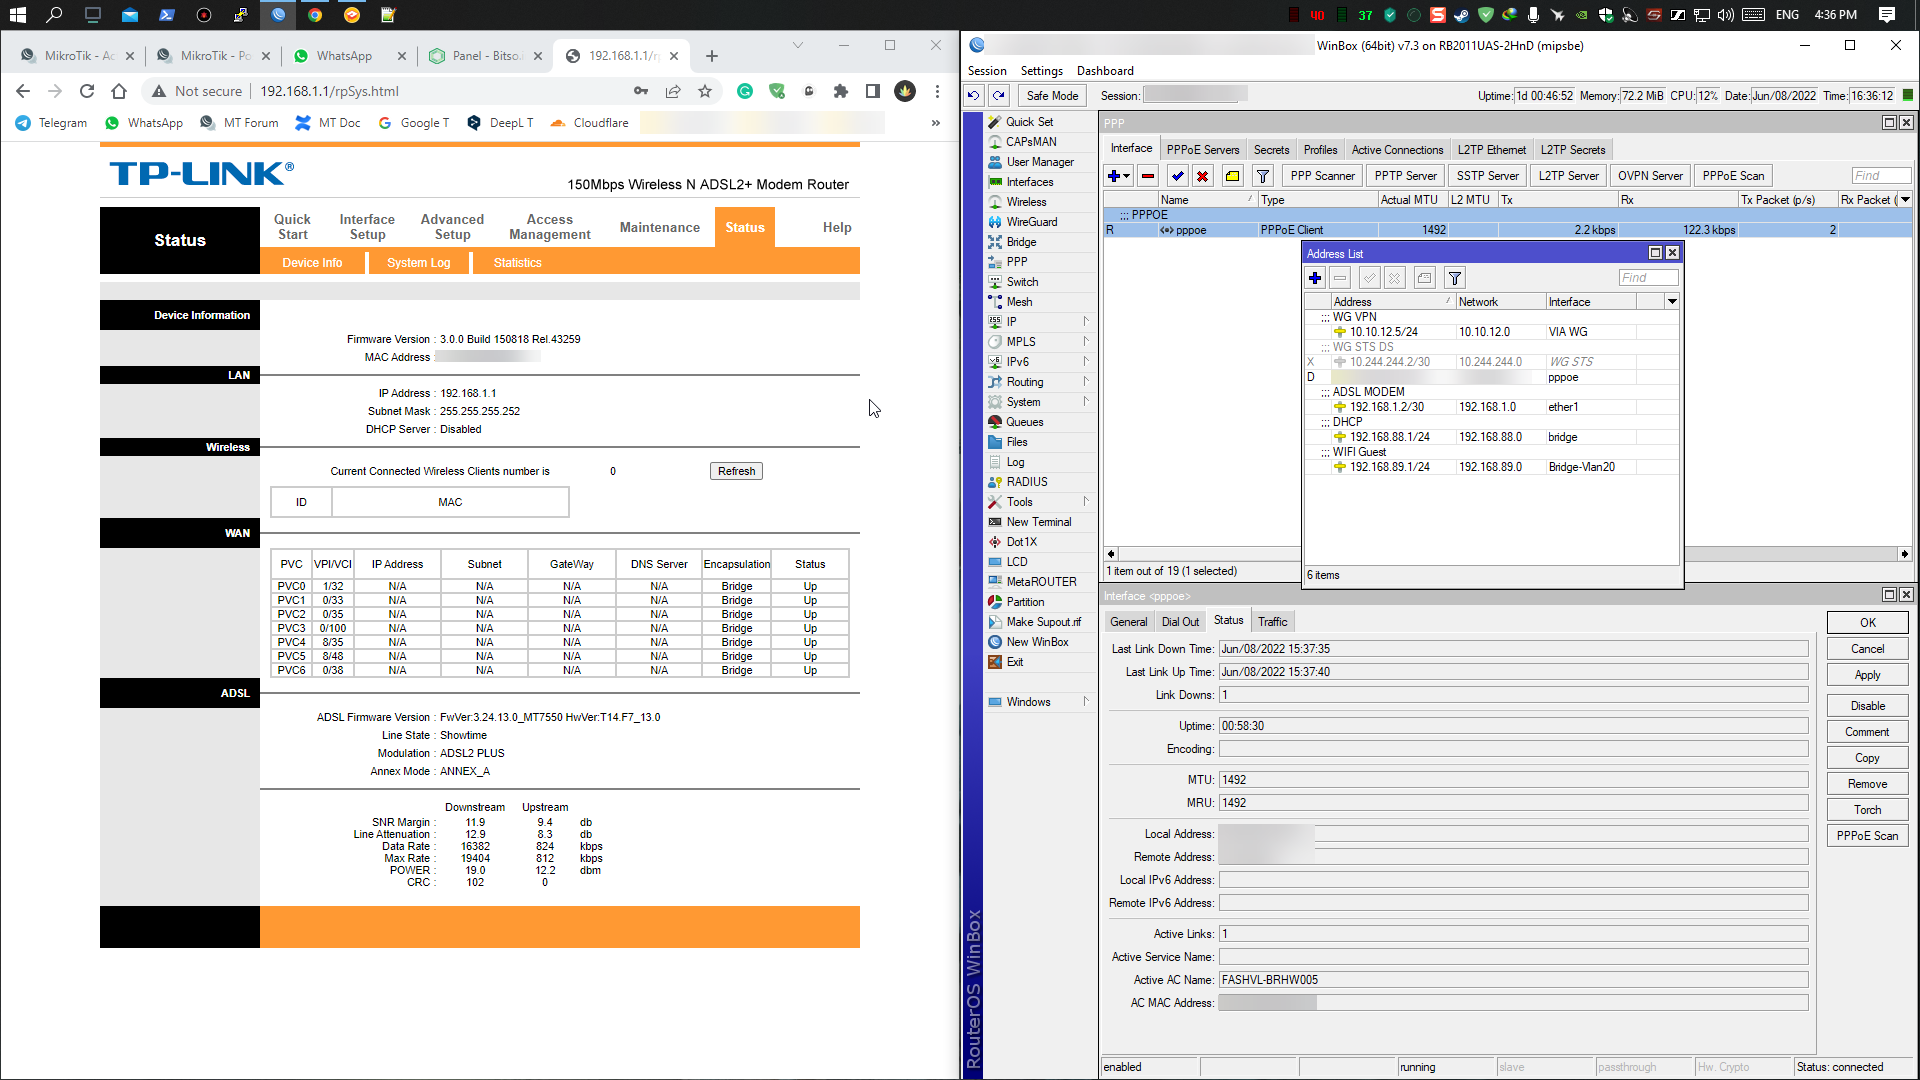The width and height of the screenshot is (1920, 1080).
Task: Open Address List column selector dropdown
Action: click(x=1671, y=301)
